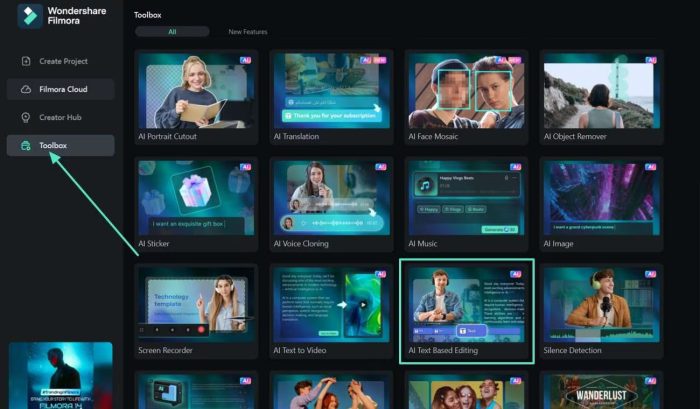Click the AI badge on AI Image card
The height and width of the screenshot is (409, 700).
tap(651, 167)
